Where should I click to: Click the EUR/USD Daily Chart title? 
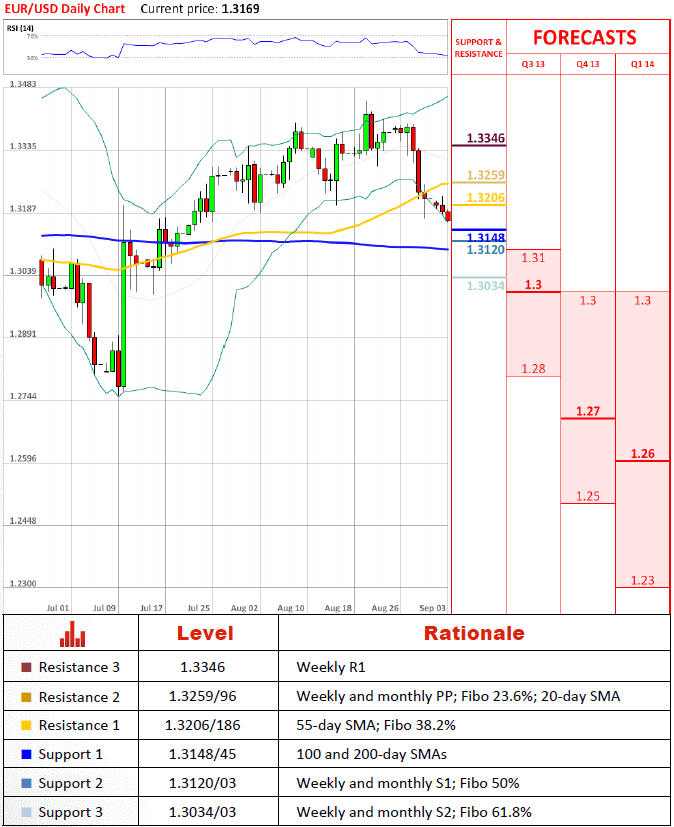(x=66, y=8)
